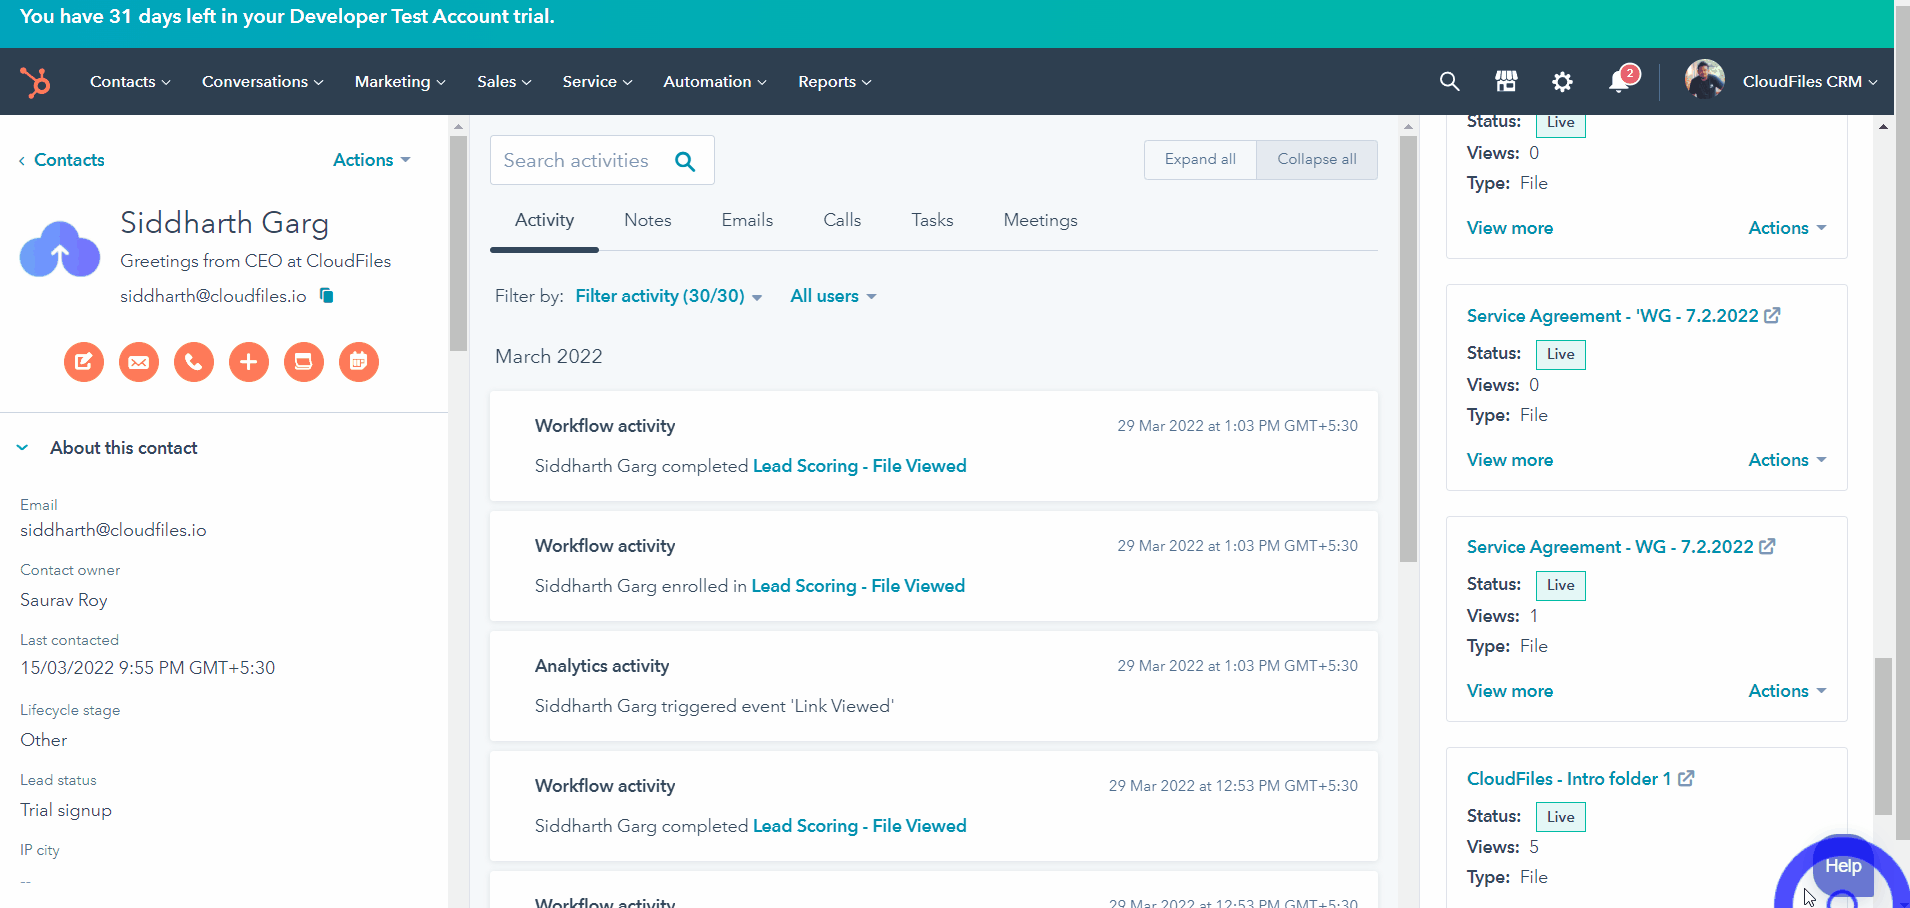Open the Marketplace icon in top bar
This screenshot has height=908, width=1910.
click(x=1506, y=81)
